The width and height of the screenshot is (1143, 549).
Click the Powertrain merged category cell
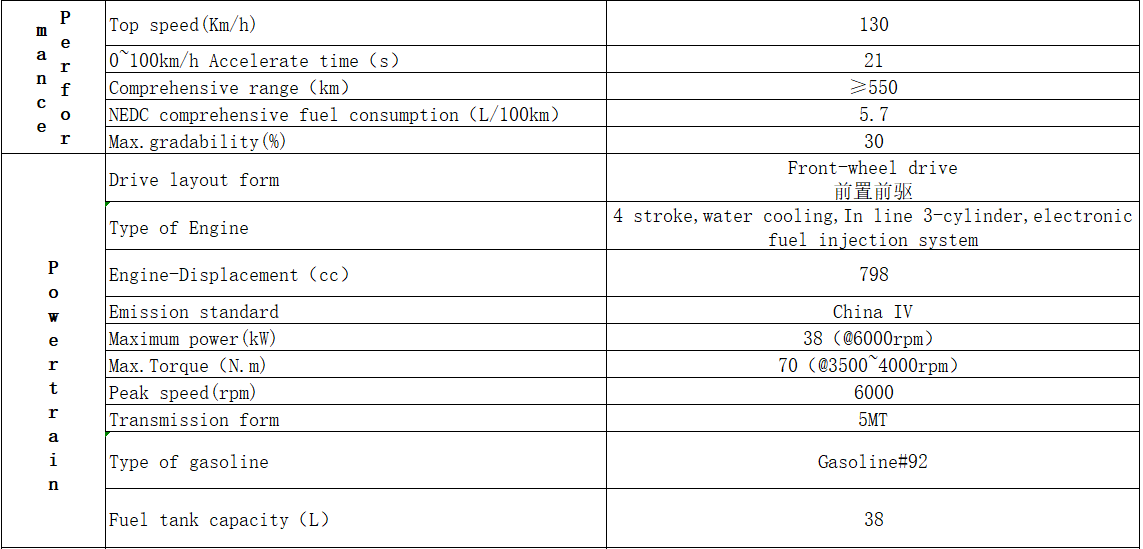53,351
